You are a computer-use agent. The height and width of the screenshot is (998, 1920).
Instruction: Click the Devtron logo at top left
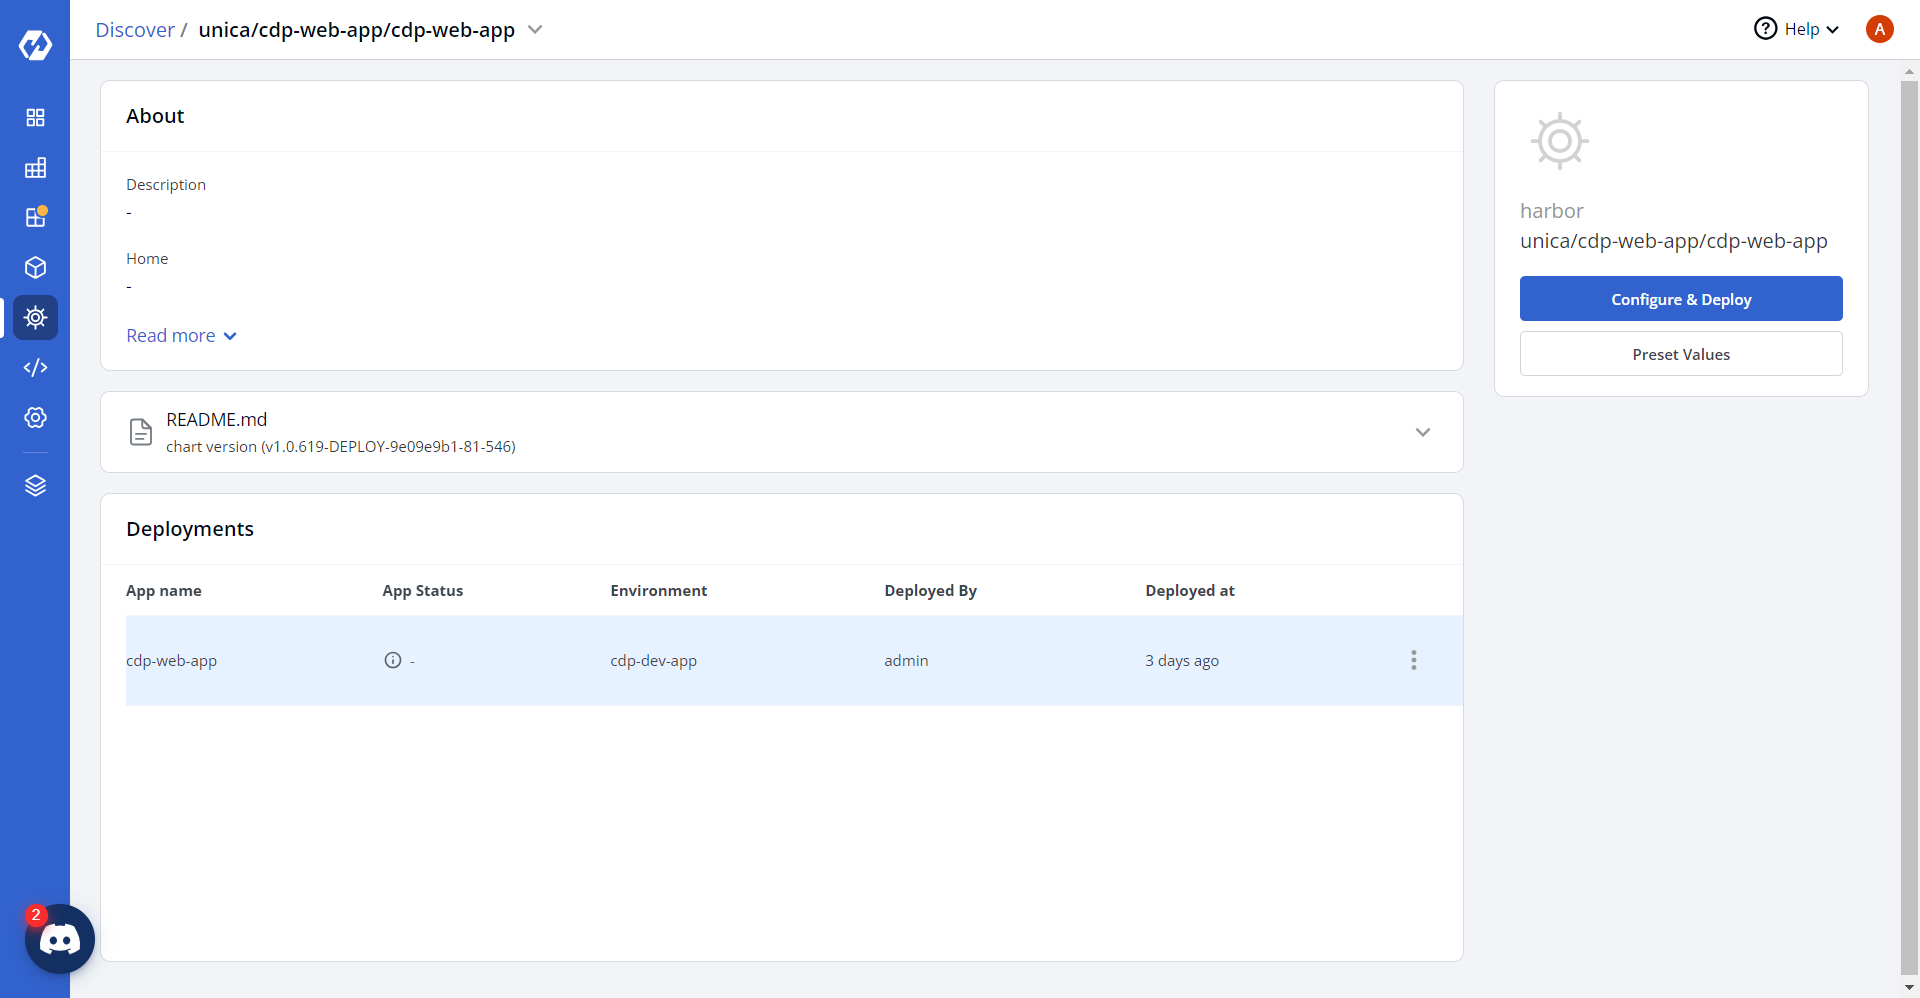35,43
